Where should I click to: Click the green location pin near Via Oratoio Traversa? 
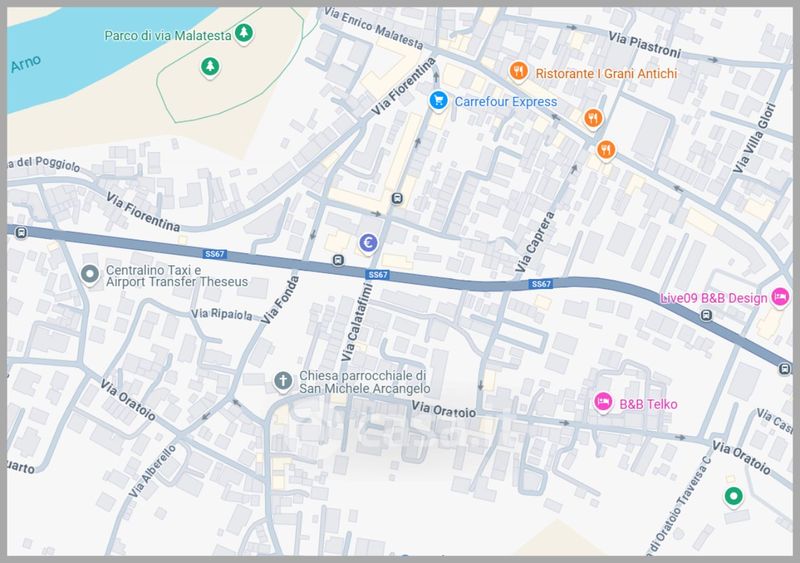tap(733, 496)
